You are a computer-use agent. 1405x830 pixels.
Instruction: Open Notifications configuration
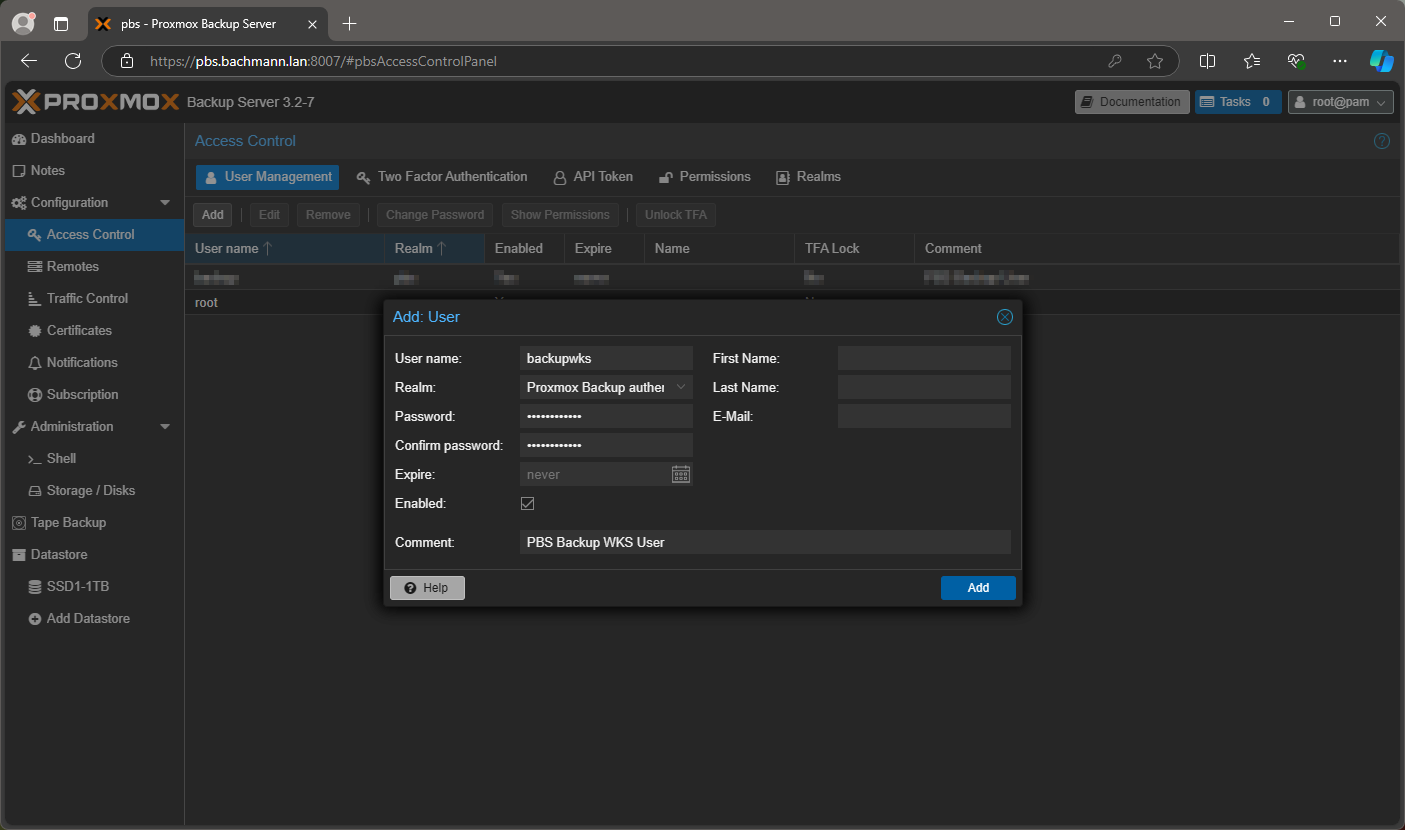pos(82,362)
